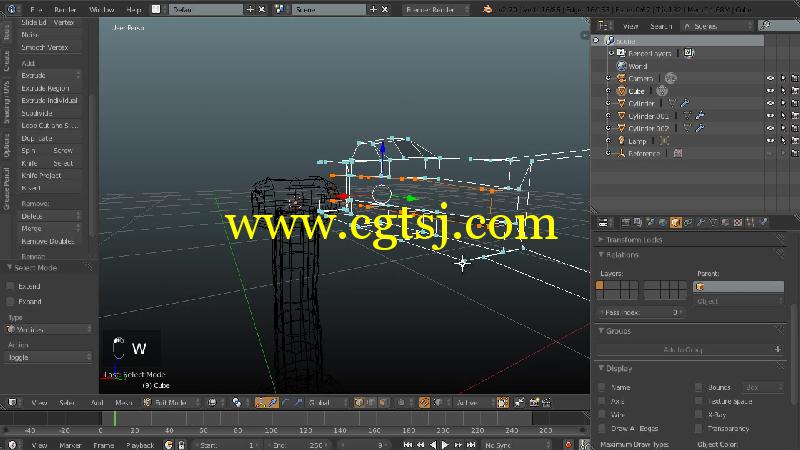
Task: Open the Window menu in top bar
Action: [x=102, y=9]
